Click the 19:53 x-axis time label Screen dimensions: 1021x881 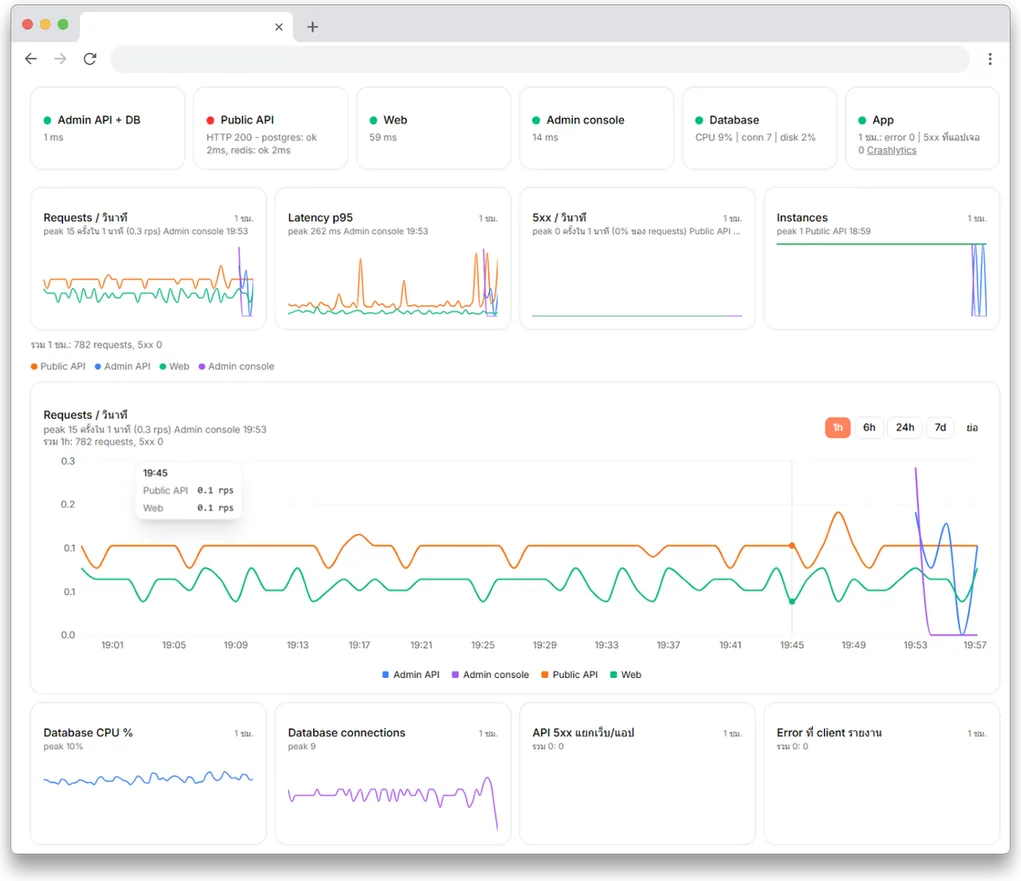[x=915, y=645]
